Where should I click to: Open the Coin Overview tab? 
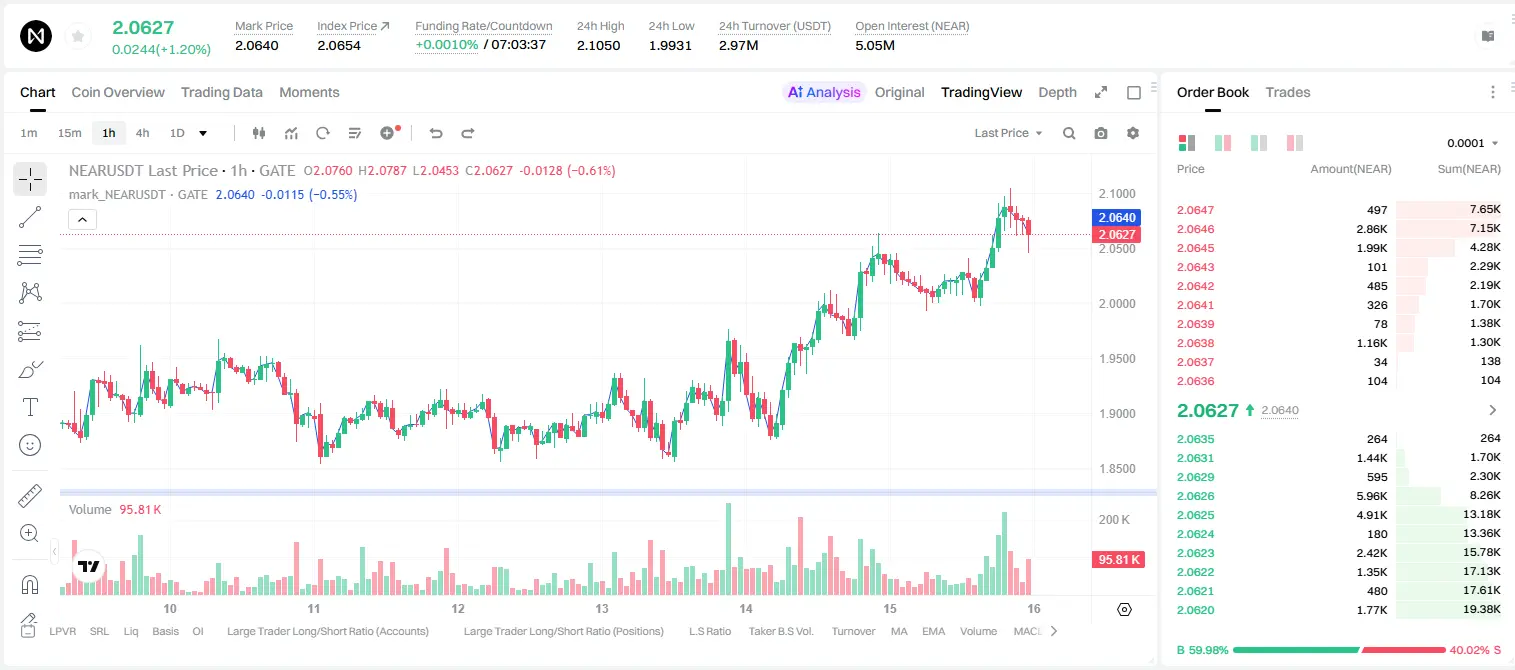(118, 92)
